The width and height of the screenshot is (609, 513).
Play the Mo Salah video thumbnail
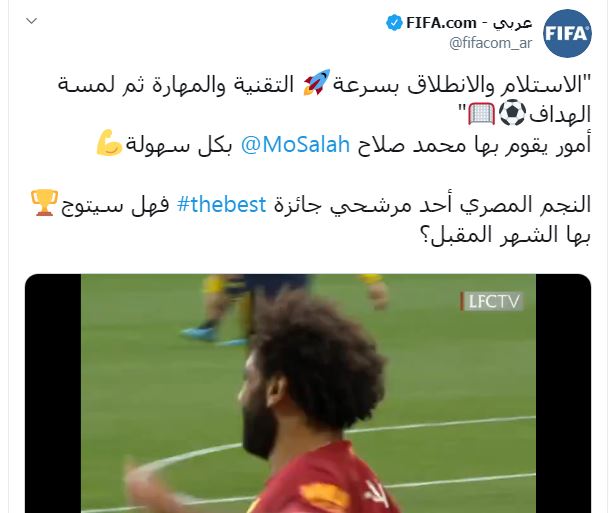[308, 393]
